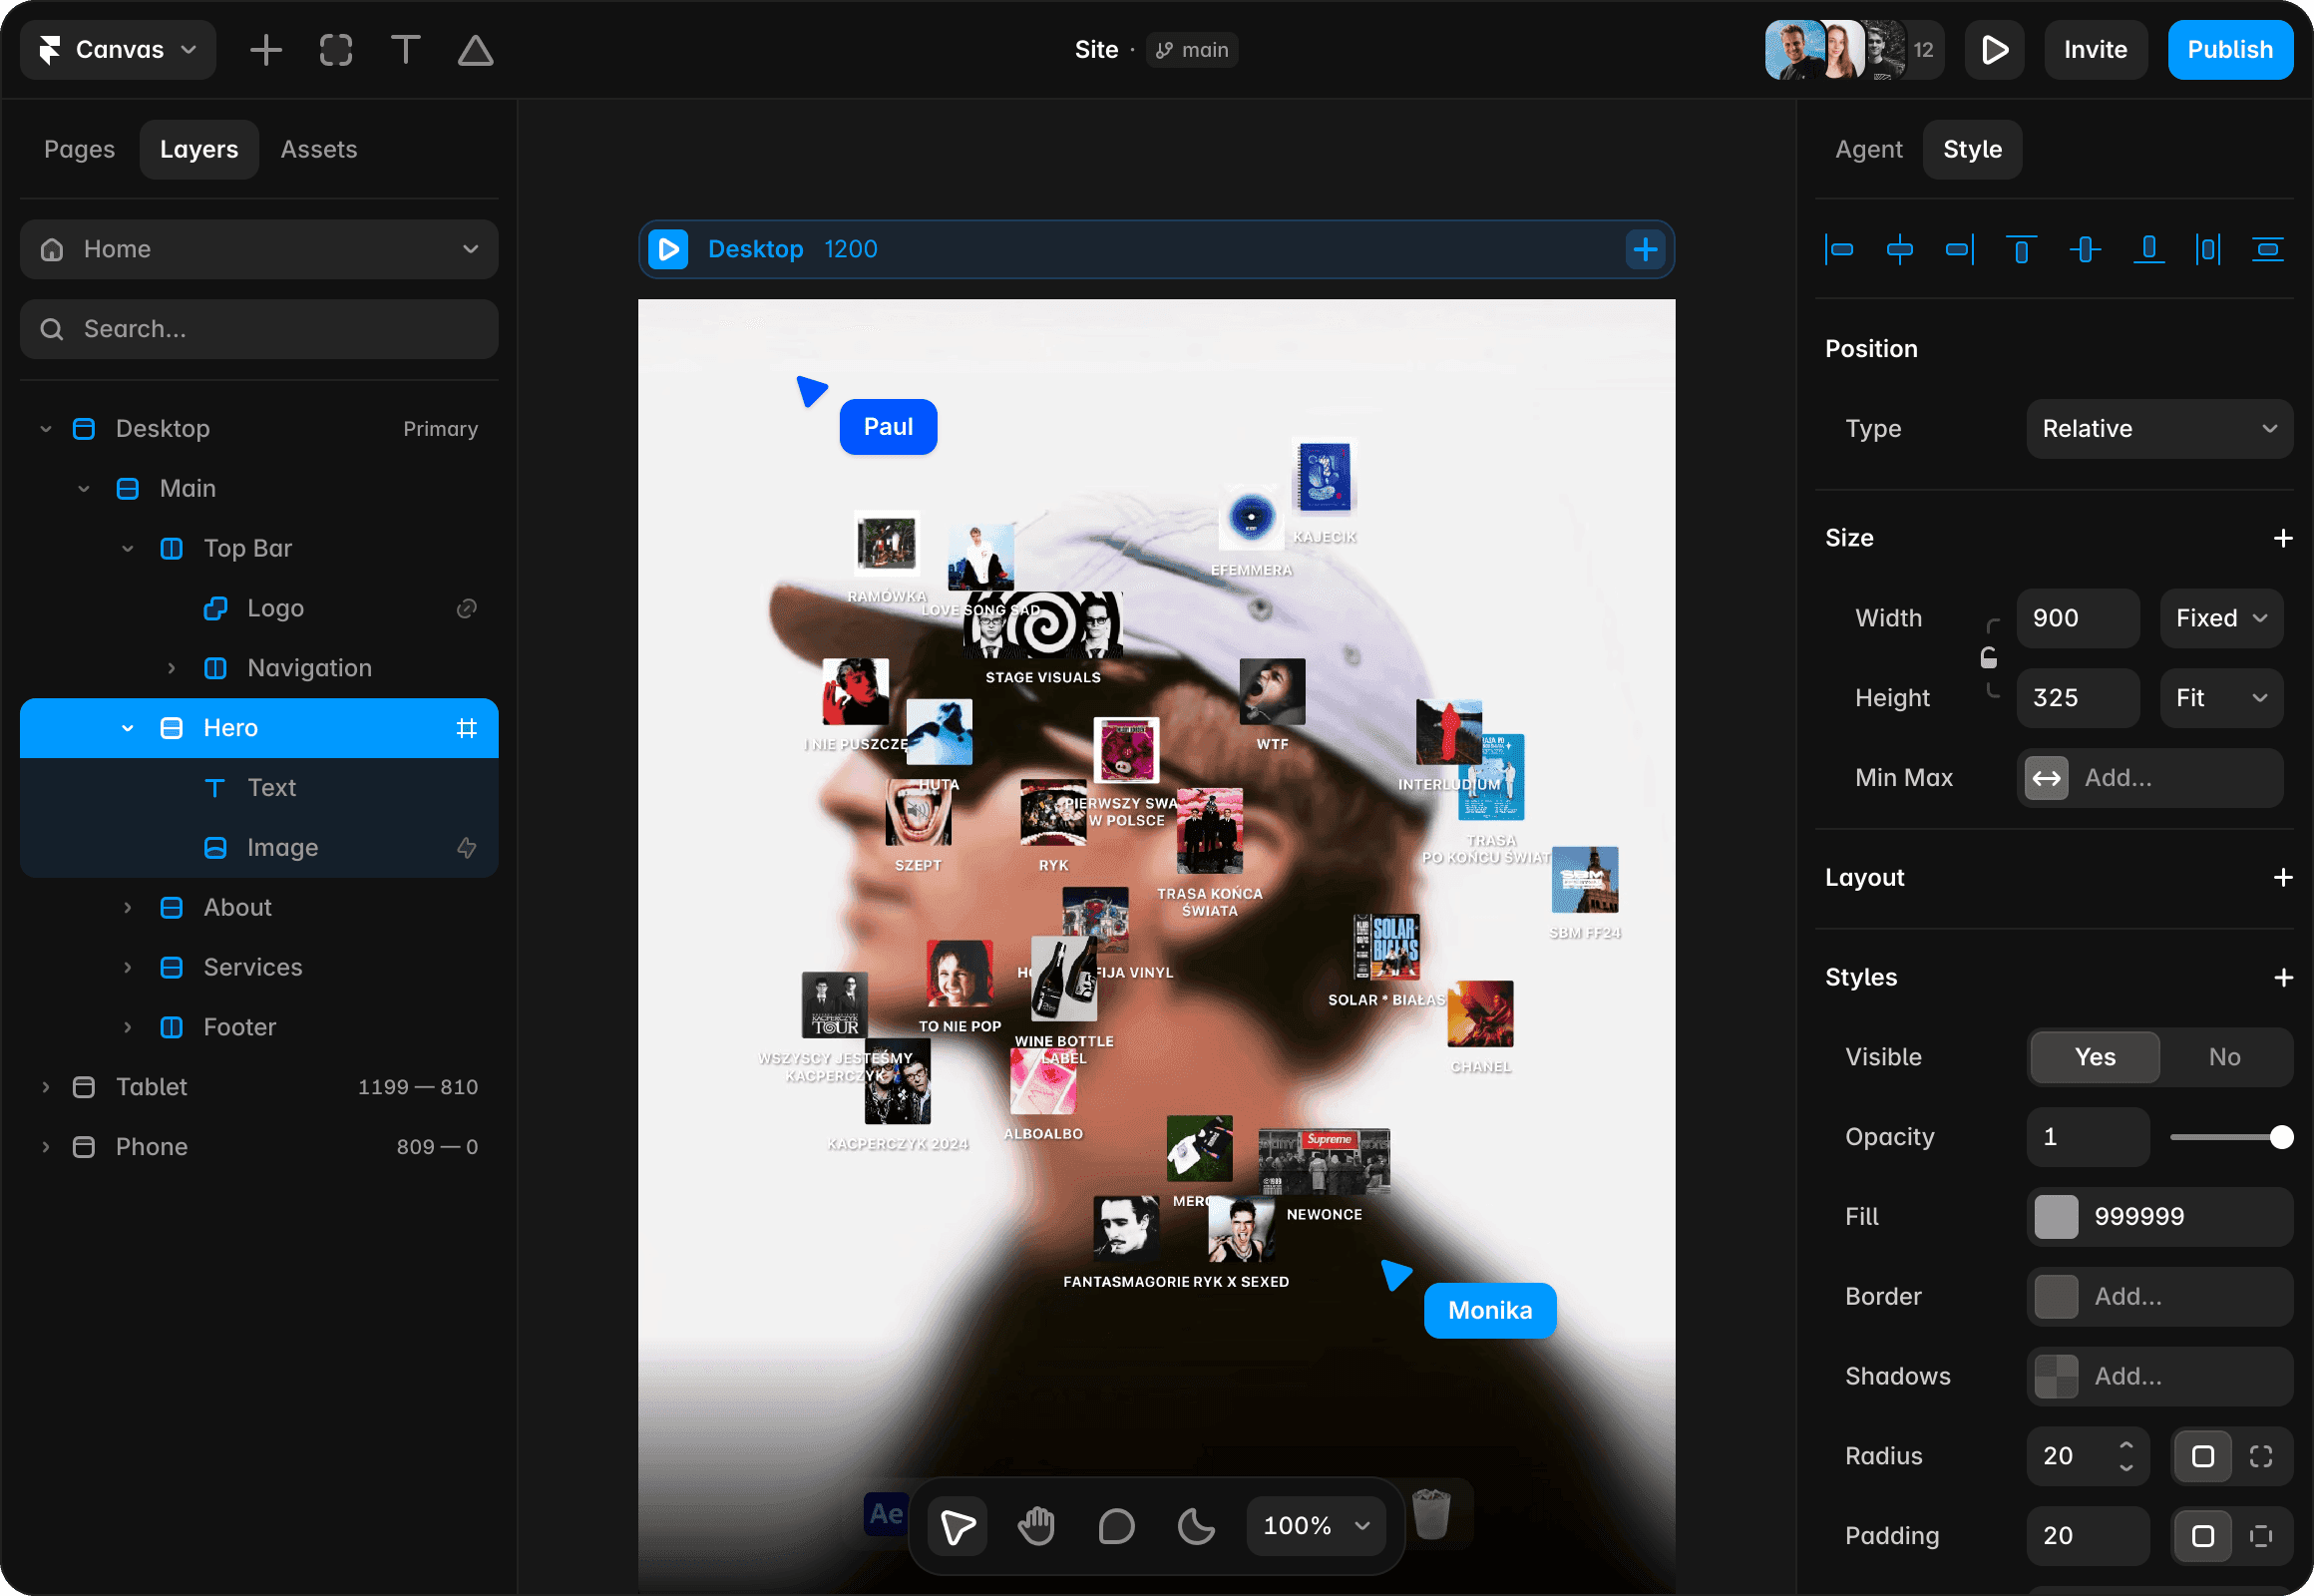This screenshot has height=1596, width=2314.
Task: Click the main branch label
Action: (x=1192, y=50)
